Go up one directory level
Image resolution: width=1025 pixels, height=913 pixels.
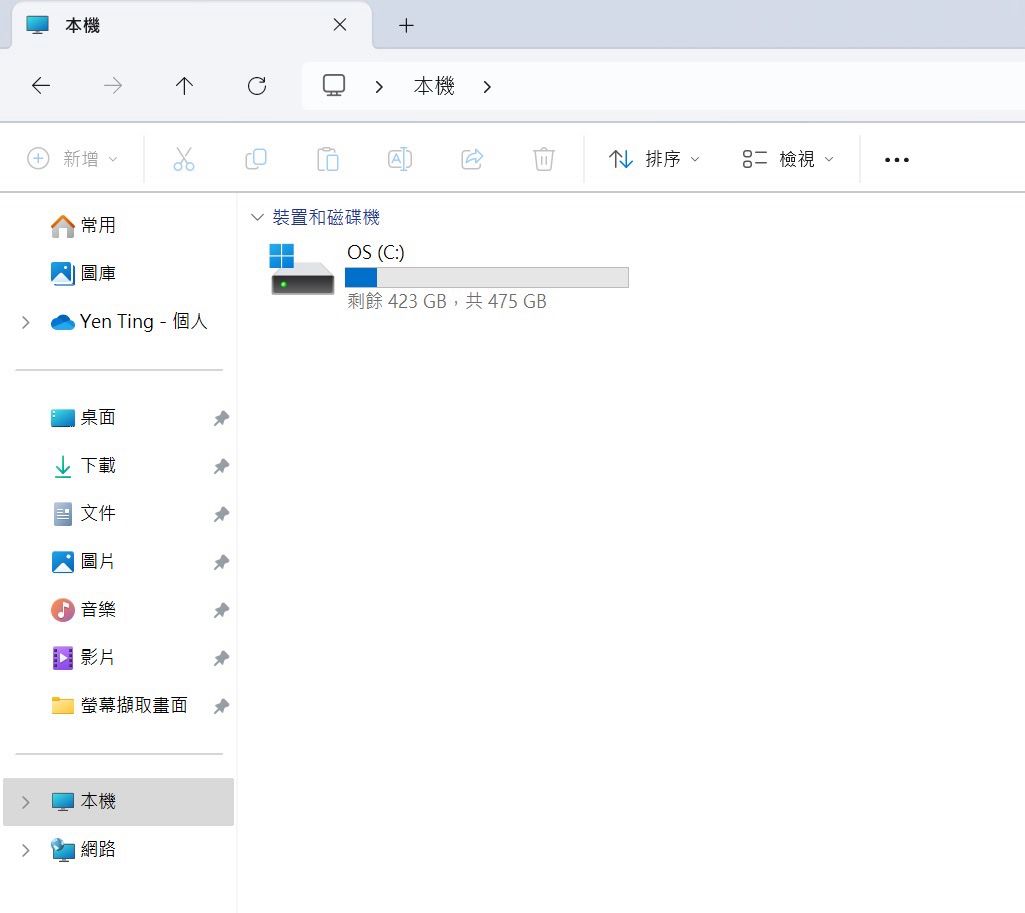tap(184, 86)
